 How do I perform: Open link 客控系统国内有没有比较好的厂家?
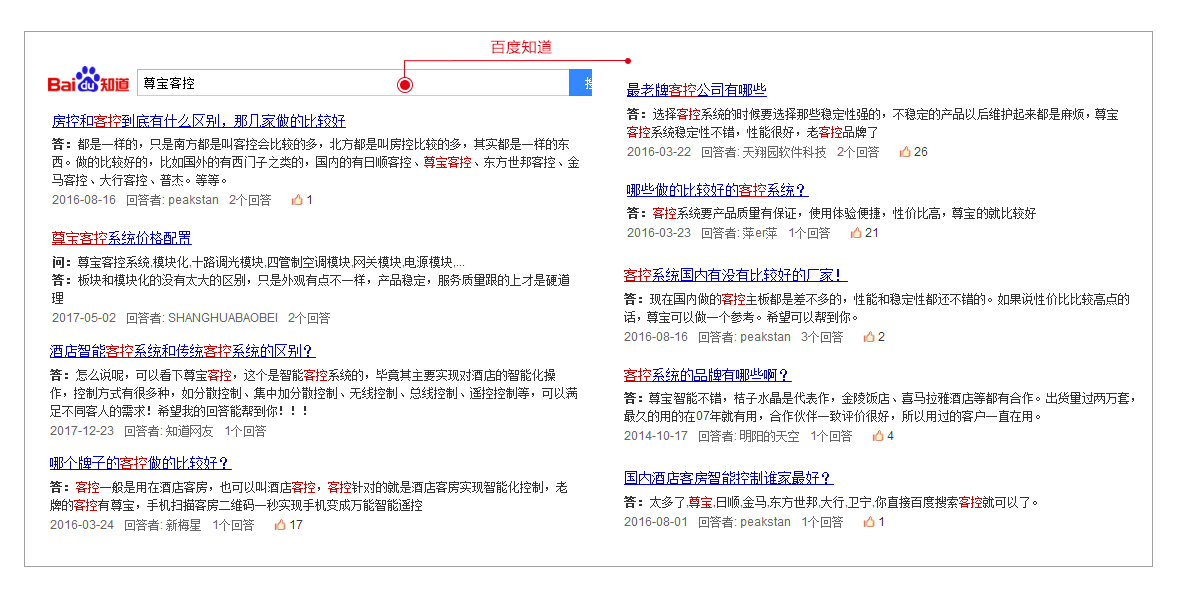pos(735,275)
